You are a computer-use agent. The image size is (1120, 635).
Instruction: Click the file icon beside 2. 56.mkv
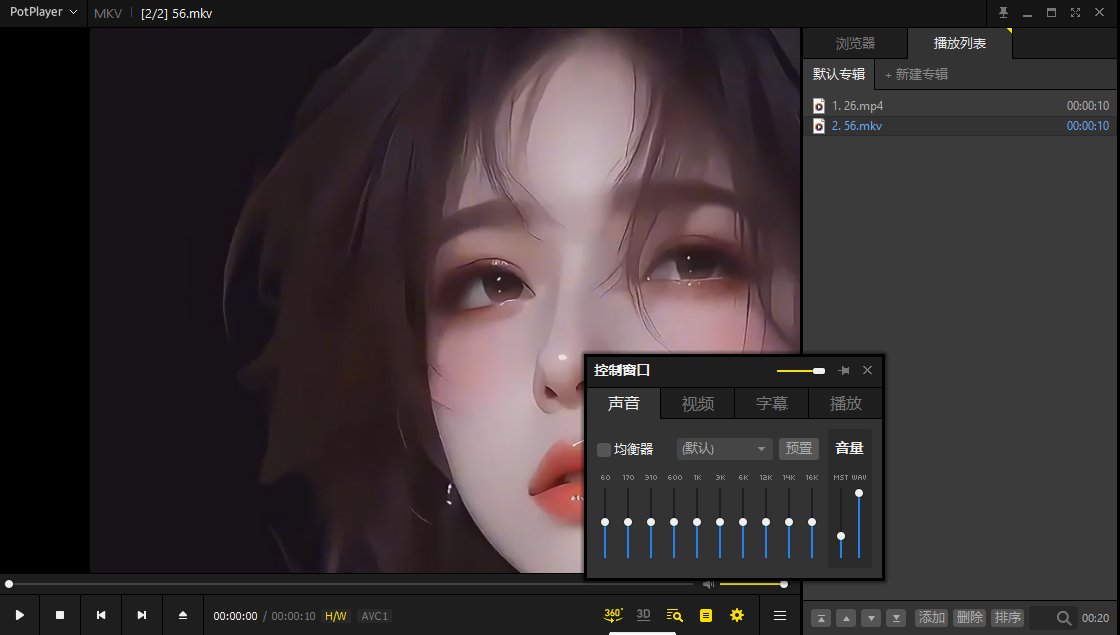tap(819, 126)
